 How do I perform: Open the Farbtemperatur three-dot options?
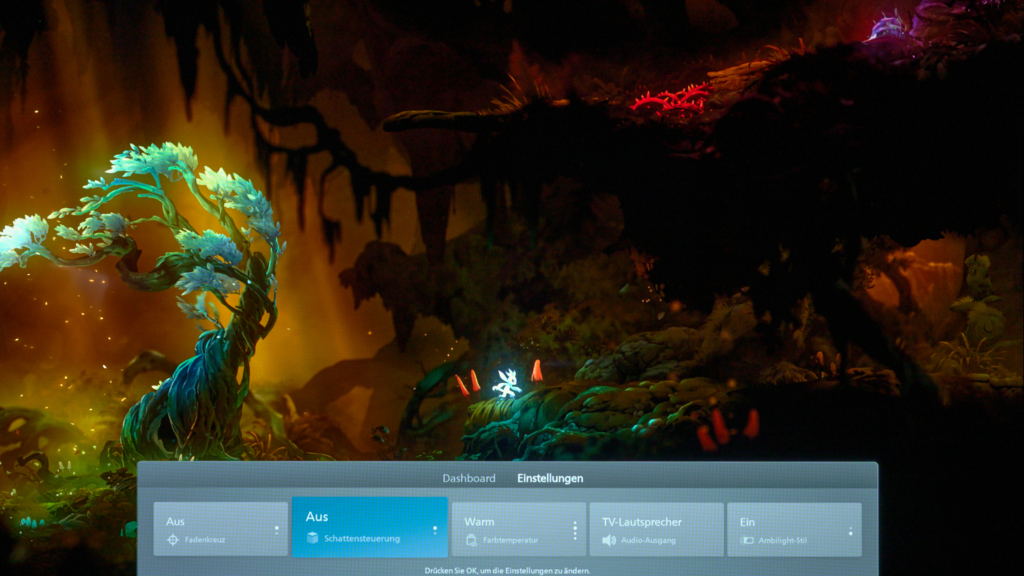[575, 530]
